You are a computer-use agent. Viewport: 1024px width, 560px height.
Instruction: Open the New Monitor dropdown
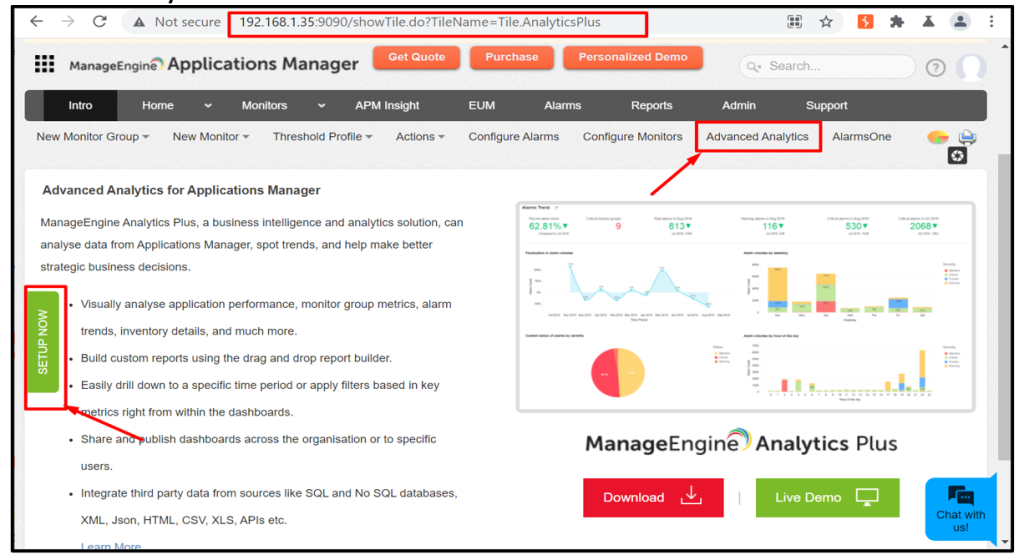[x=210, y=137]
